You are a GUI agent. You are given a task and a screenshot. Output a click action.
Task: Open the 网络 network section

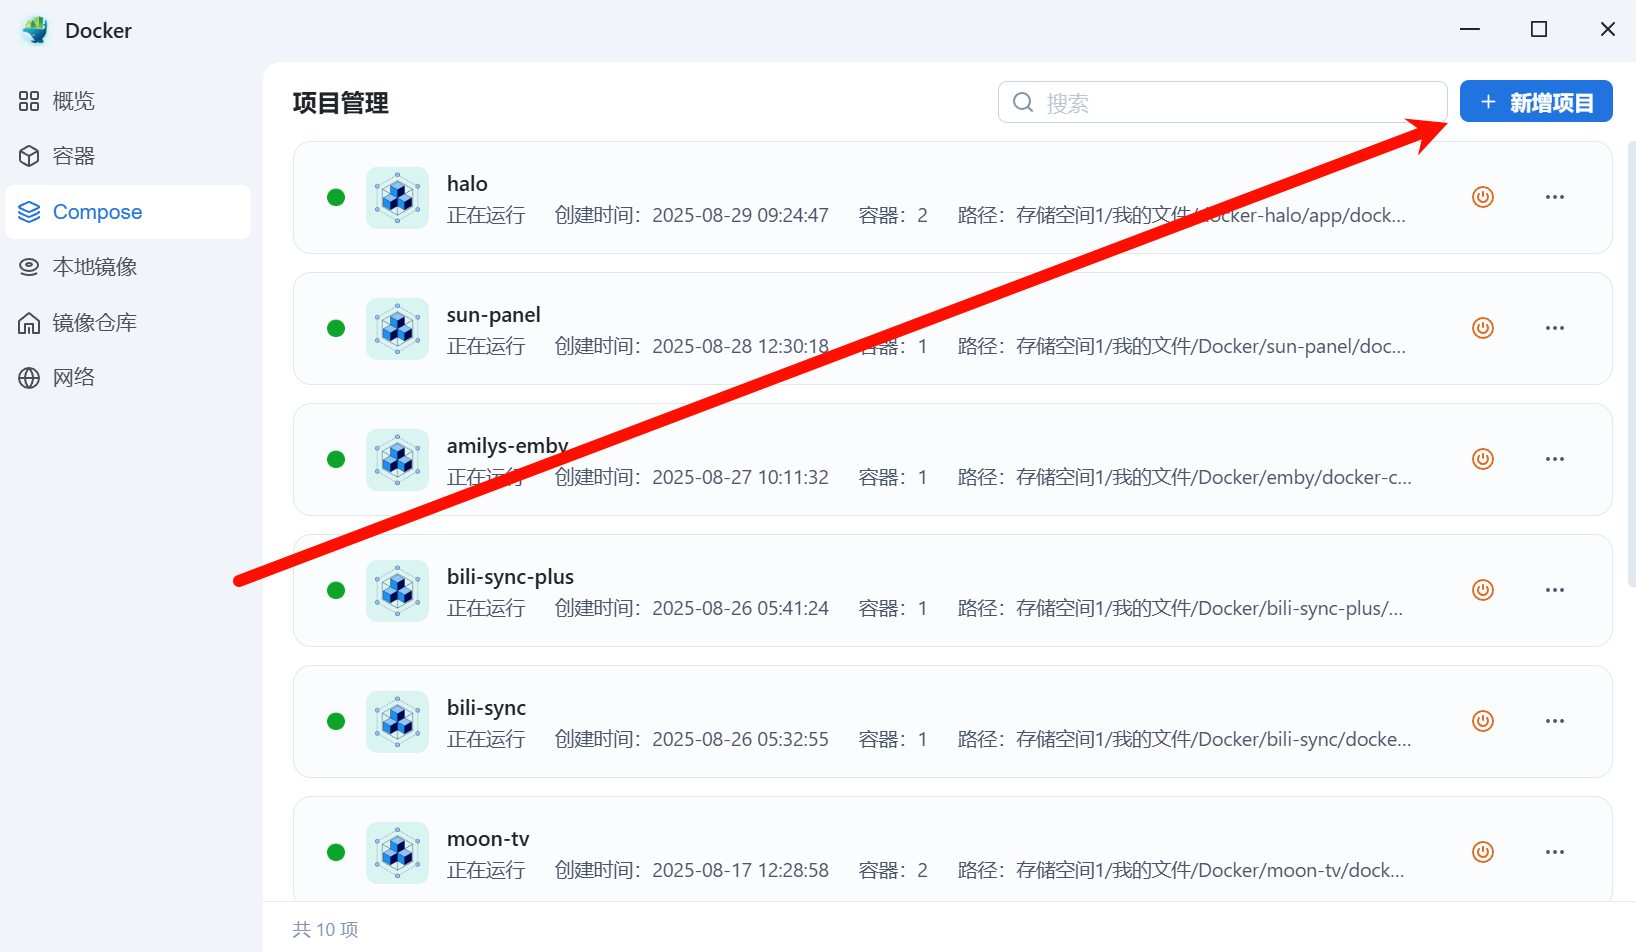(128, 378)
